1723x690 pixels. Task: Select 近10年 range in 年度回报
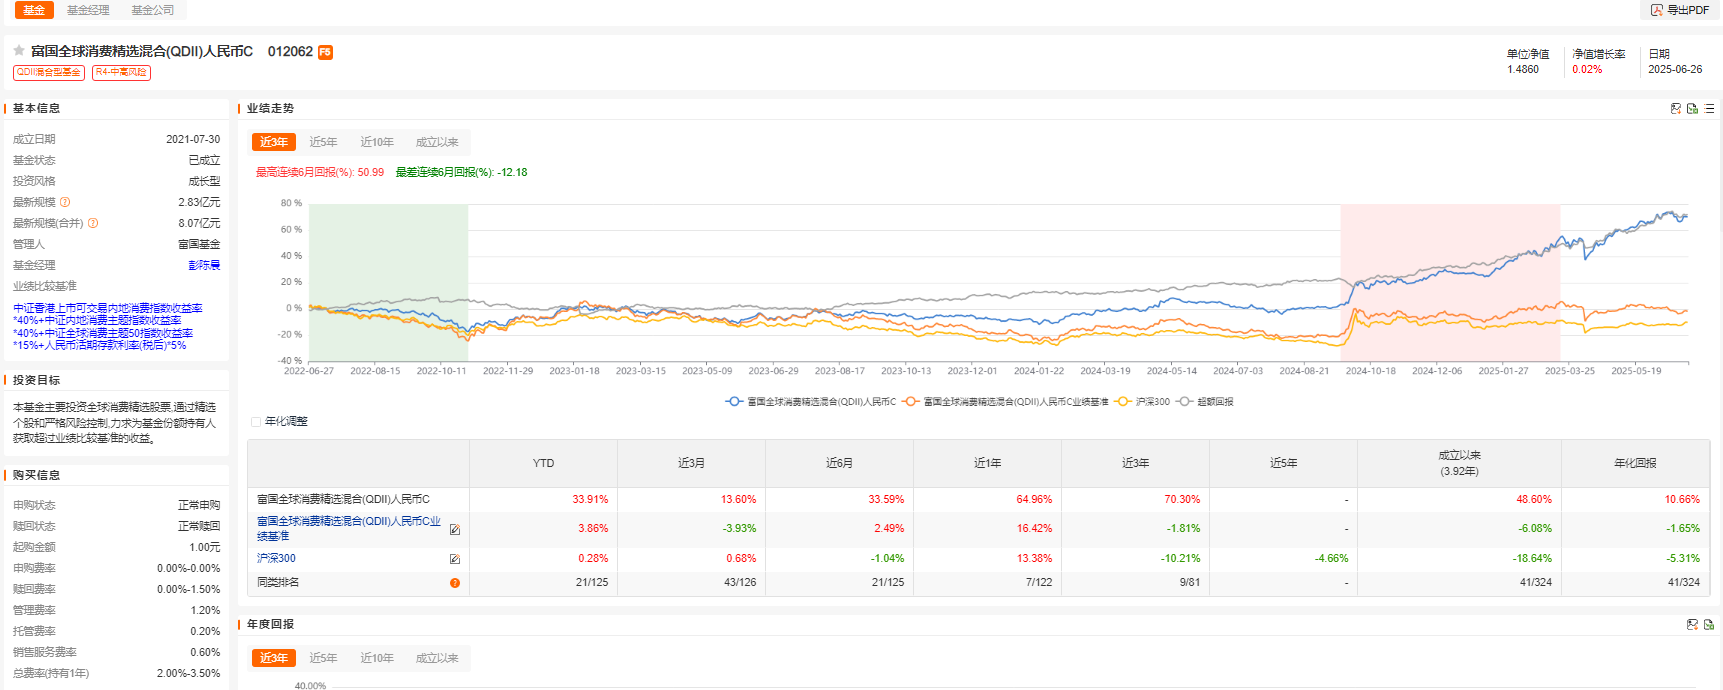tap(377, 658)
